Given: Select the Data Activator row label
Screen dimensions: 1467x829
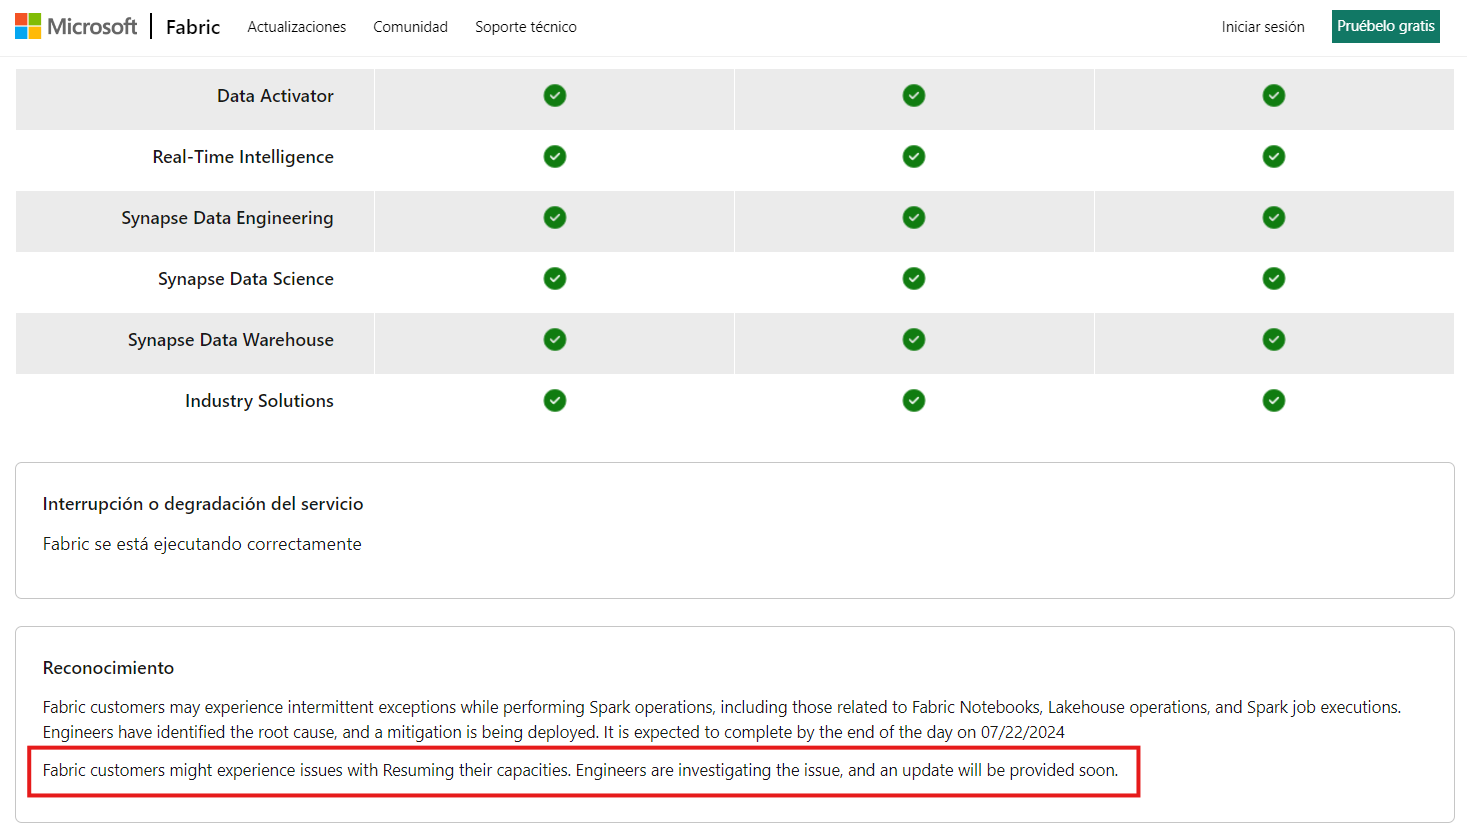Looking at the screenshot, I should click(x=275, y=96).
